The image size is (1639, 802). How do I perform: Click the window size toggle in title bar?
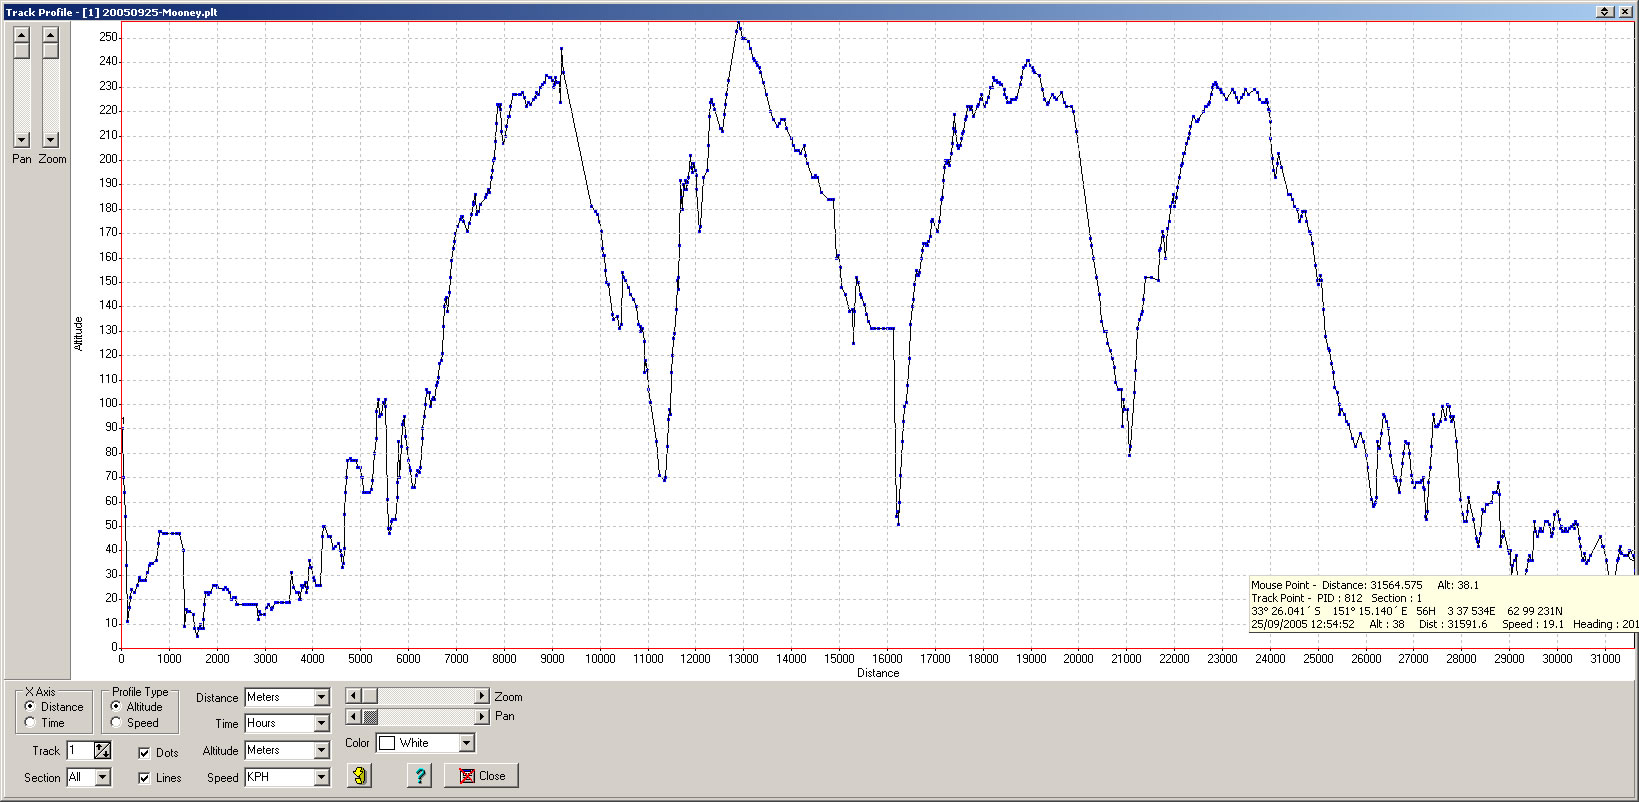pyautogui.click(x=1604, y=12)
